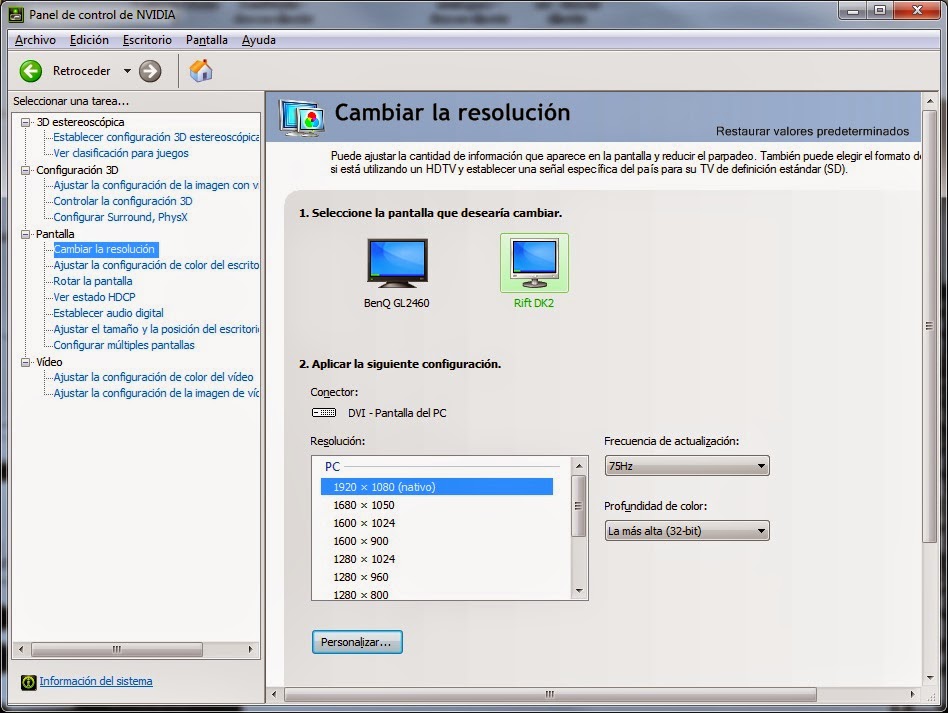This screenshot has width=948, height=713.
Task: Minimize the NVIDIA control panel window
Action: 854,10
